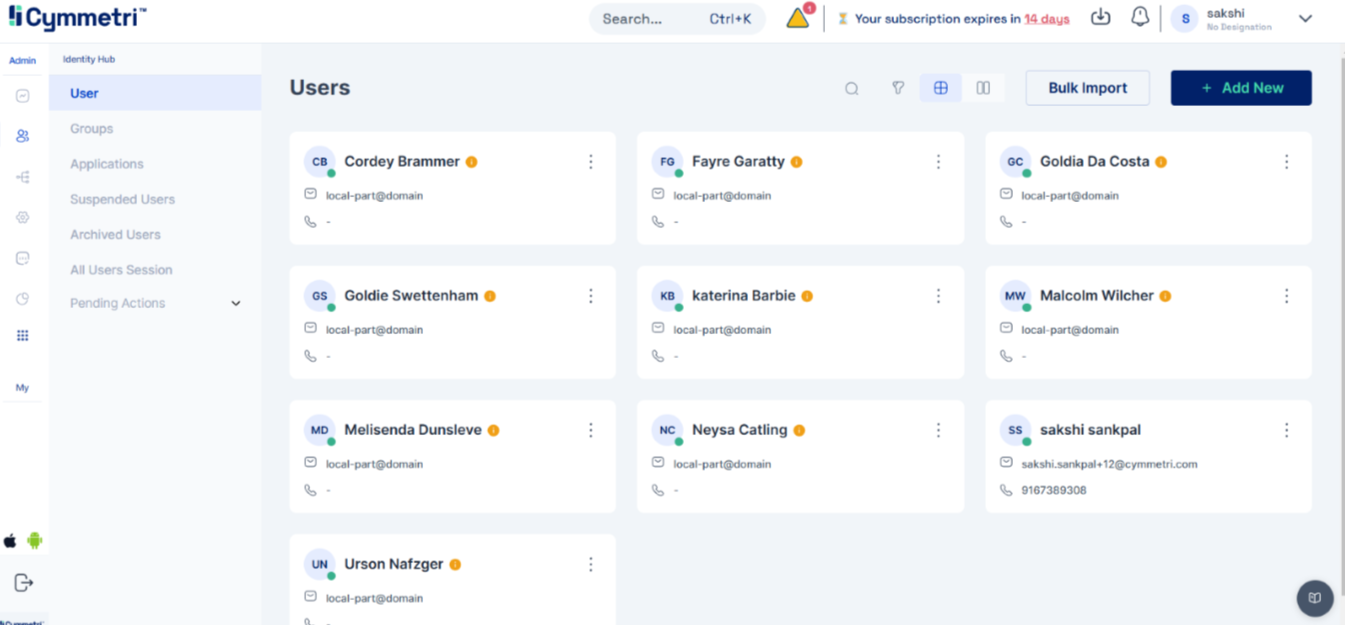Click the notification bell icon
The height and width of the screenshot is (625, 1345).
pos(1139,18)
